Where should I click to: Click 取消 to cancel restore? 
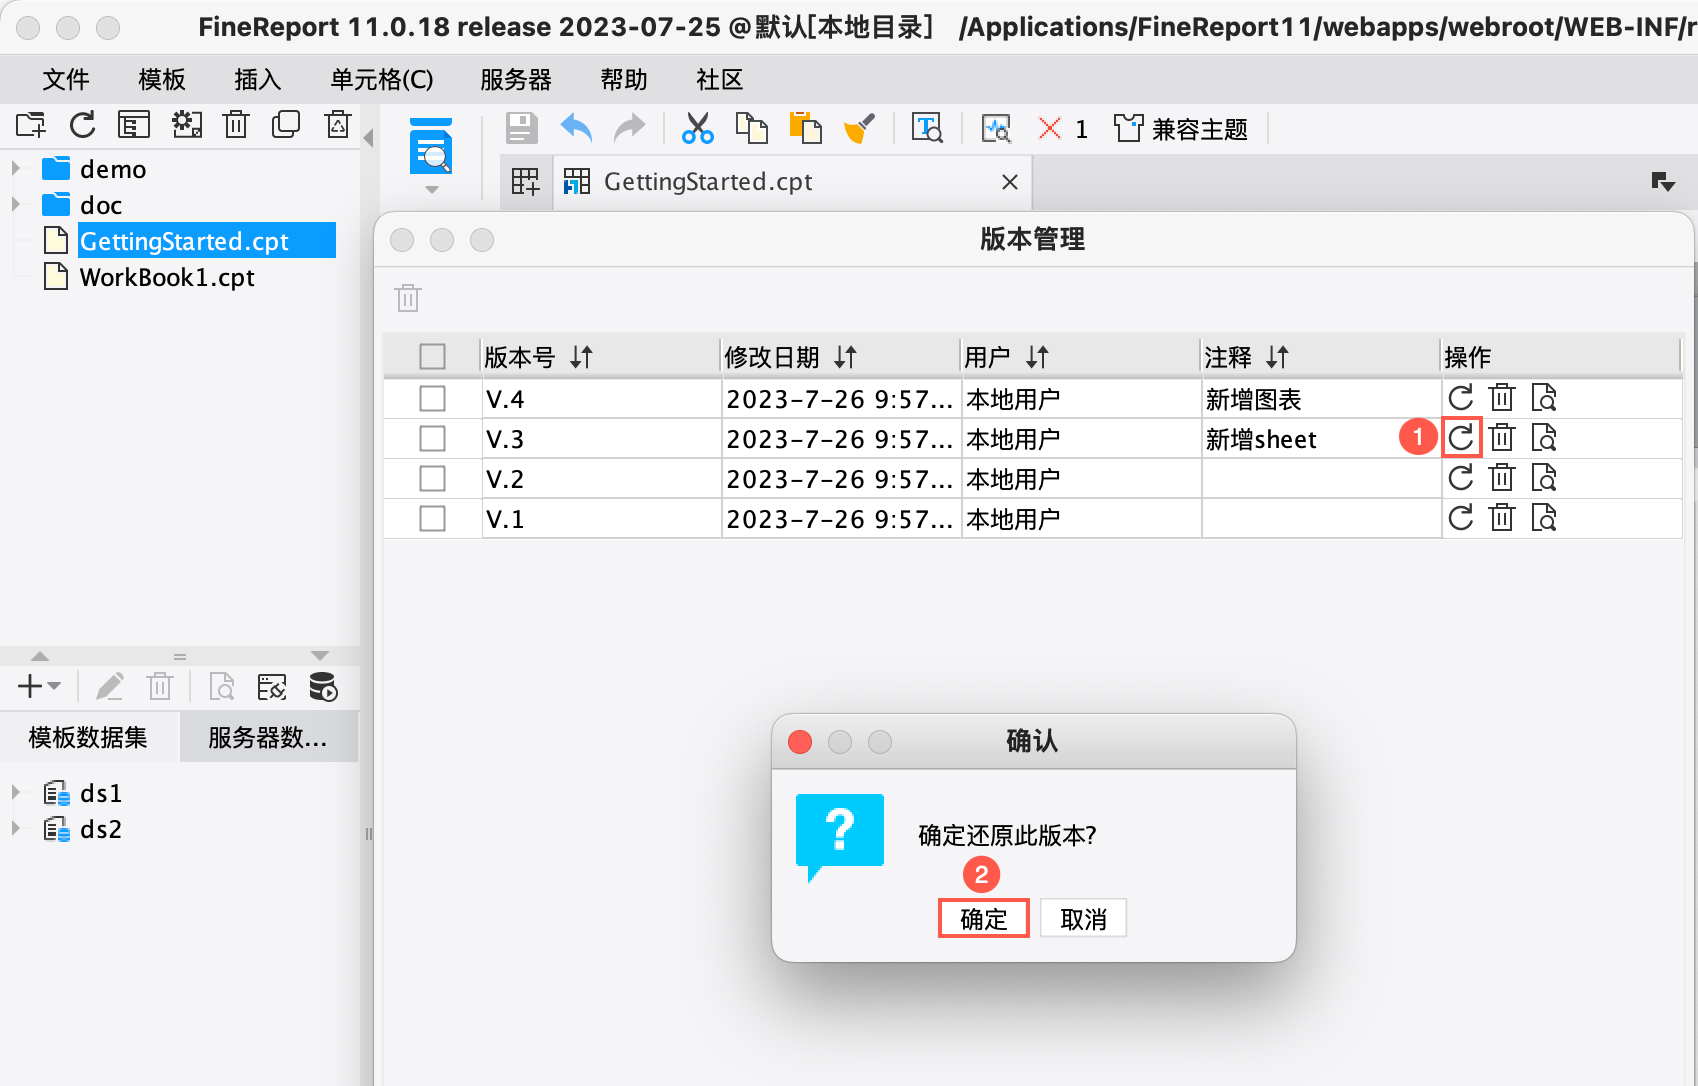(x=1083, y=918)
